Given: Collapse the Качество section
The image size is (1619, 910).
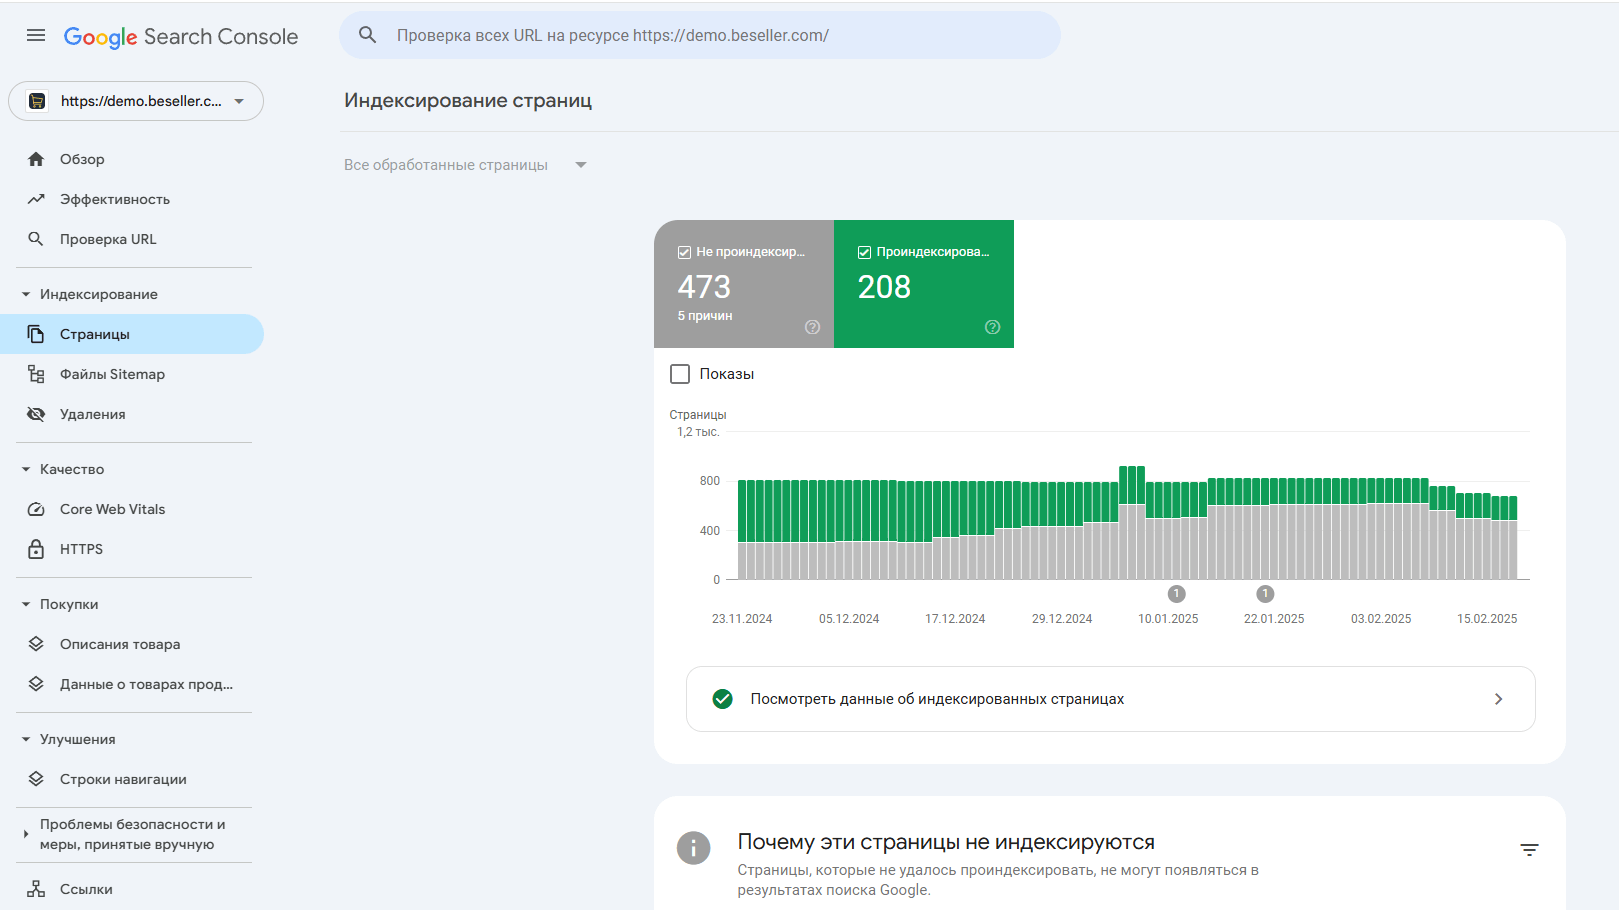Looking at the screenshot, I should tap(26, 469).
